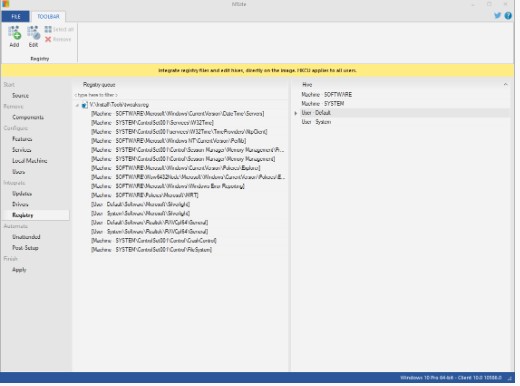Select the User Default Silverlight entry
Screen dimensions: 520x386
[x=141, y=204]
